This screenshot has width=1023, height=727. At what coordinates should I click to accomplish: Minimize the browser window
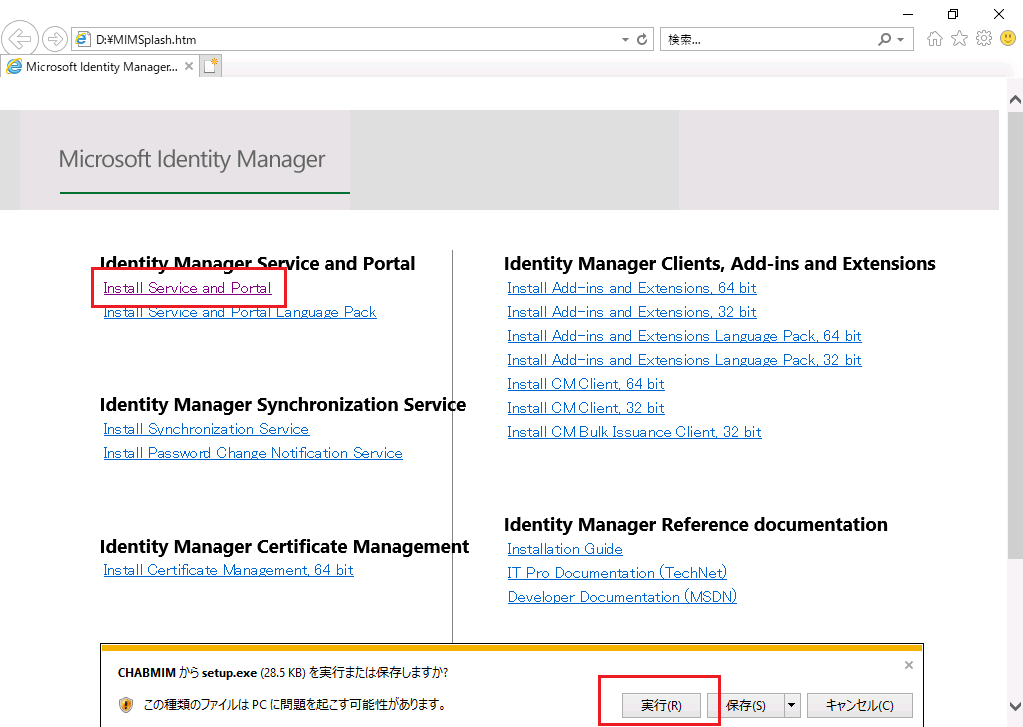pos(908,14)
